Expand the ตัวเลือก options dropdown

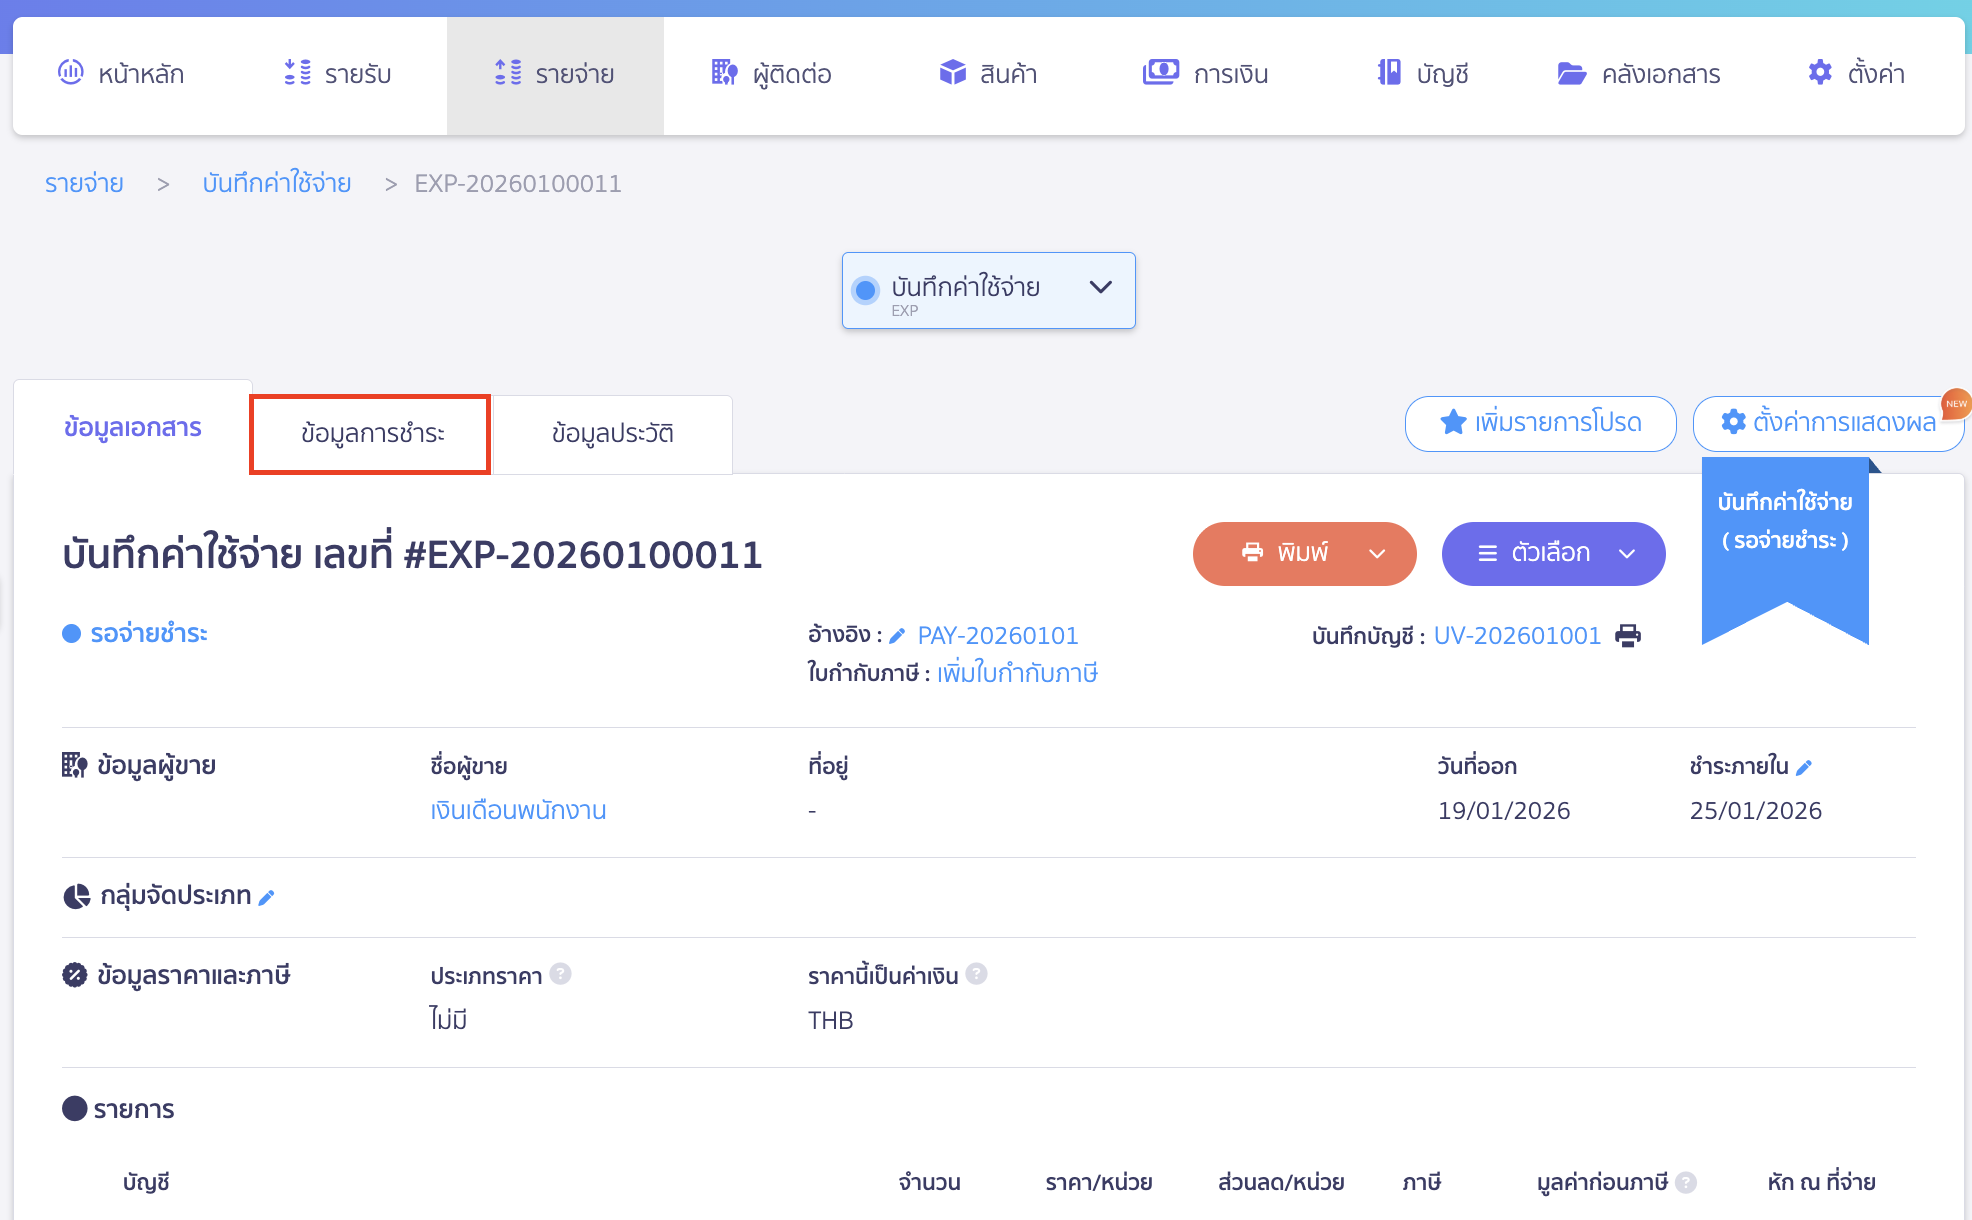(1627, 553)
